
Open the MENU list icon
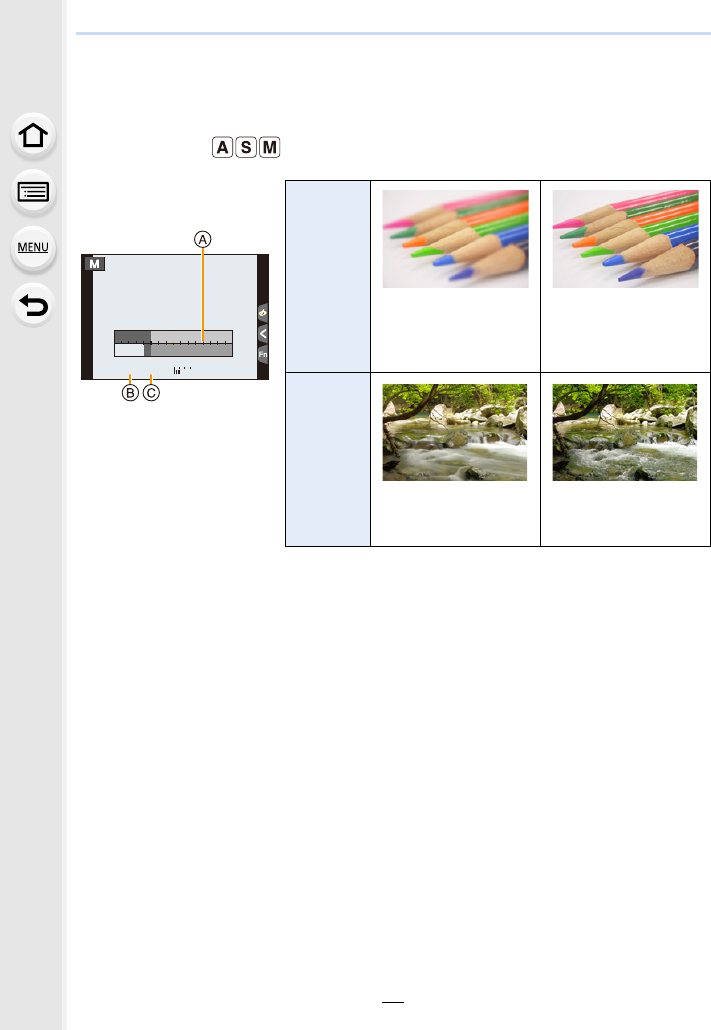[33, 248]
